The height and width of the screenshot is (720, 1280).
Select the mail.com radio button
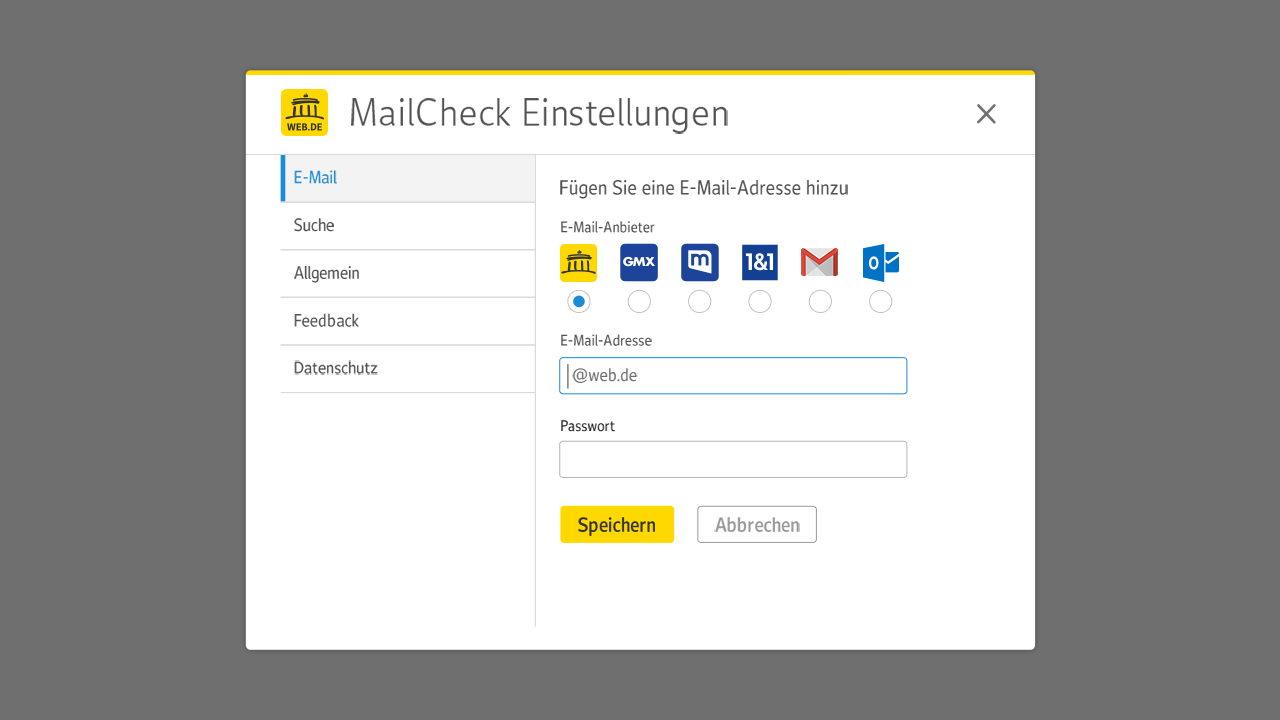click(700, 301)
